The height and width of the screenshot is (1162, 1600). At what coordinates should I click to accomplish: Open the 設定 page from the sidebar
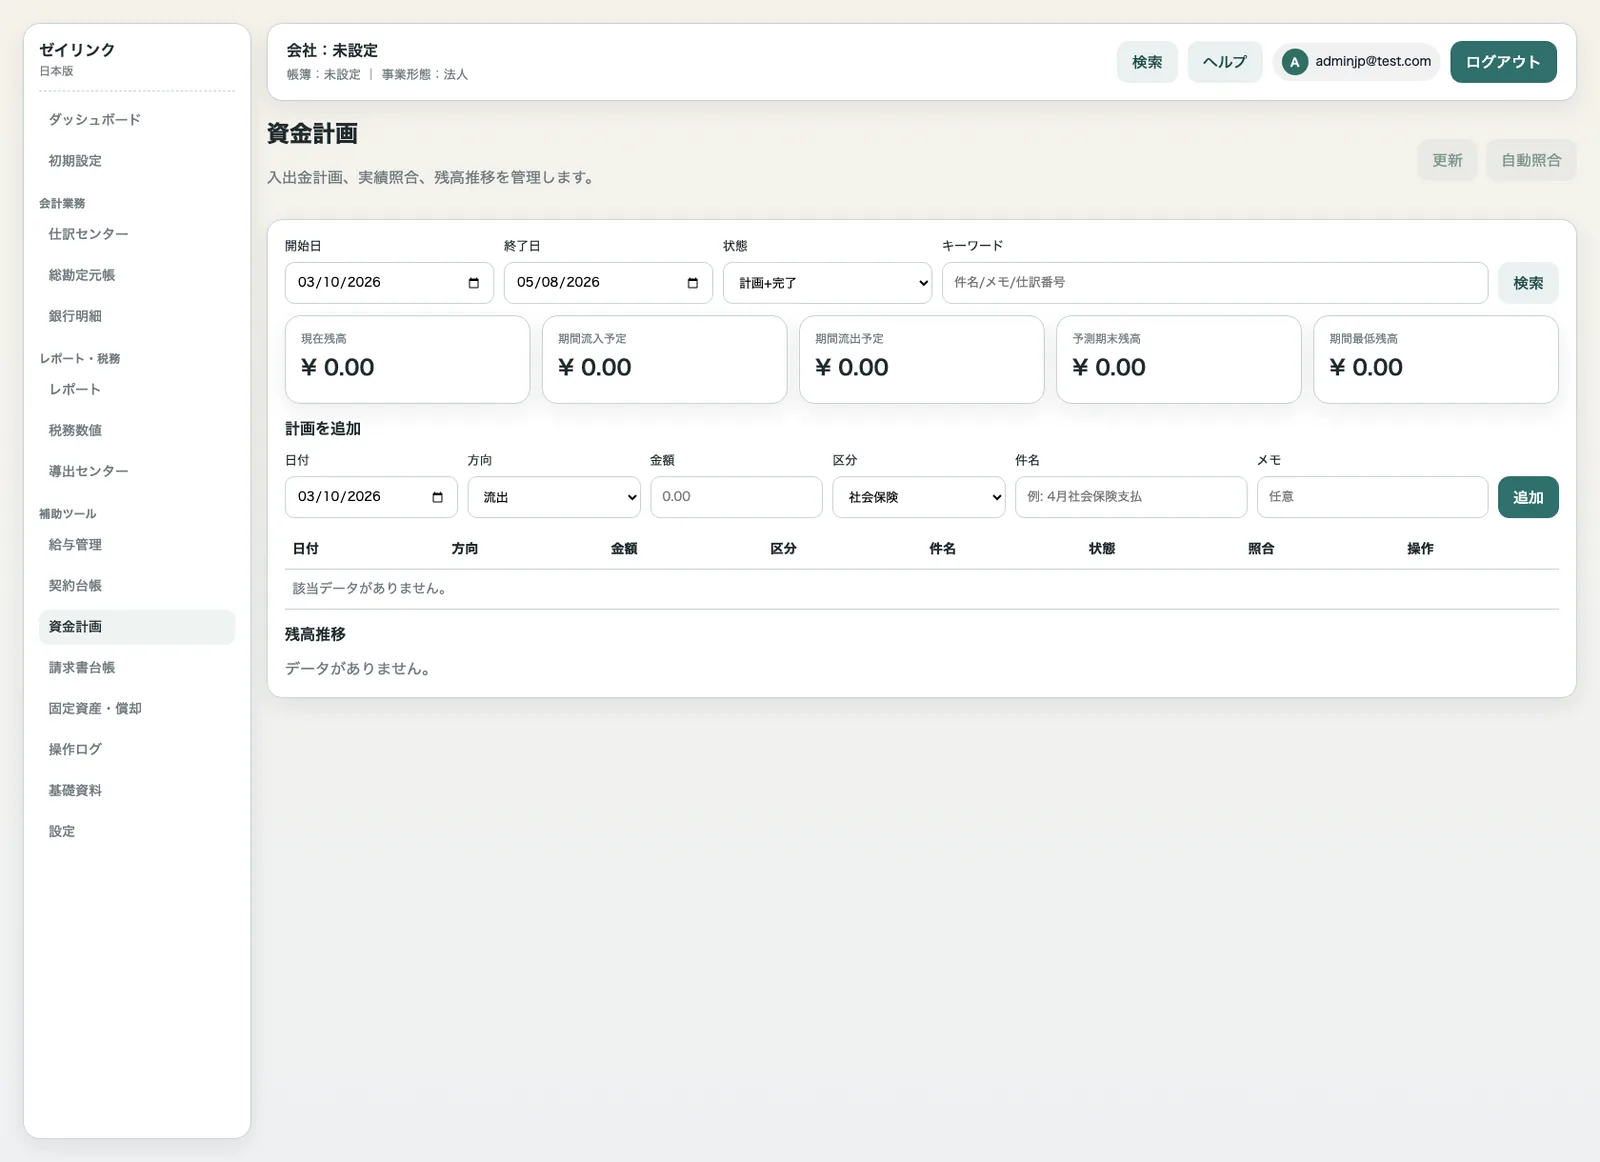pyautogui.click(x=61, y=830)
